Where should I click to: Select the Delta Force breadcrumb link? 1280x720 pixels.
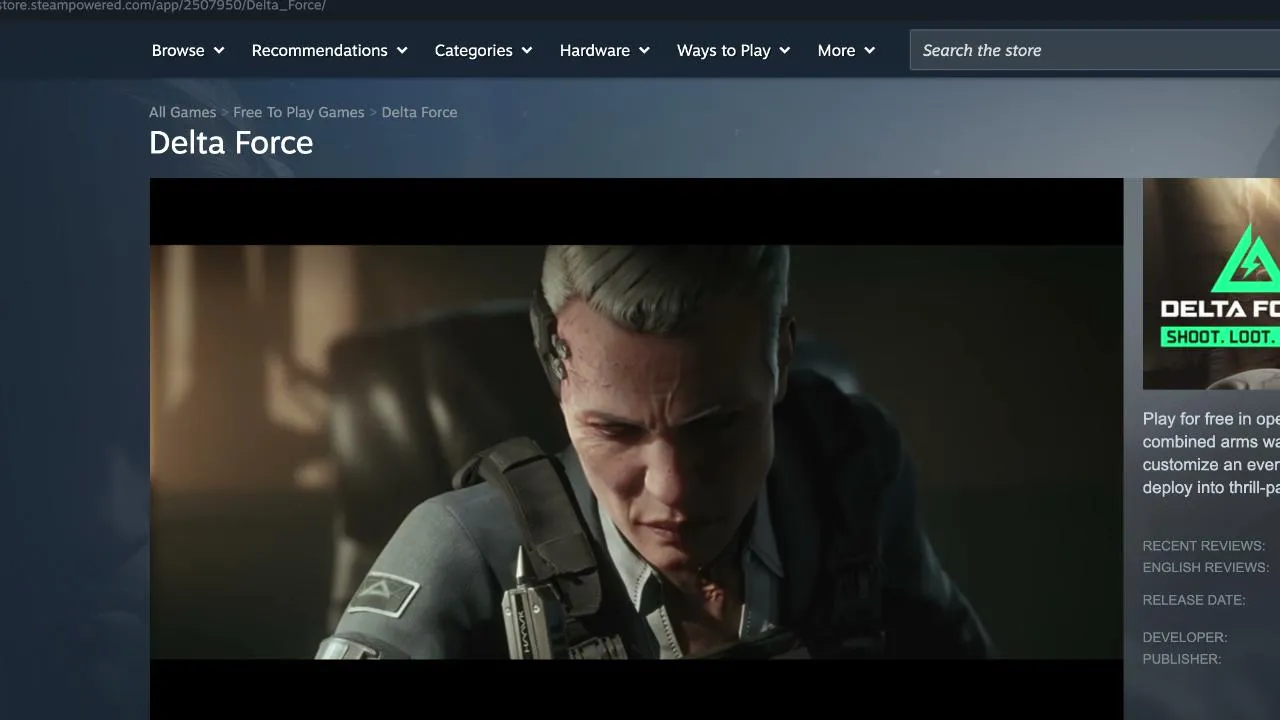[x=419, y=112]
